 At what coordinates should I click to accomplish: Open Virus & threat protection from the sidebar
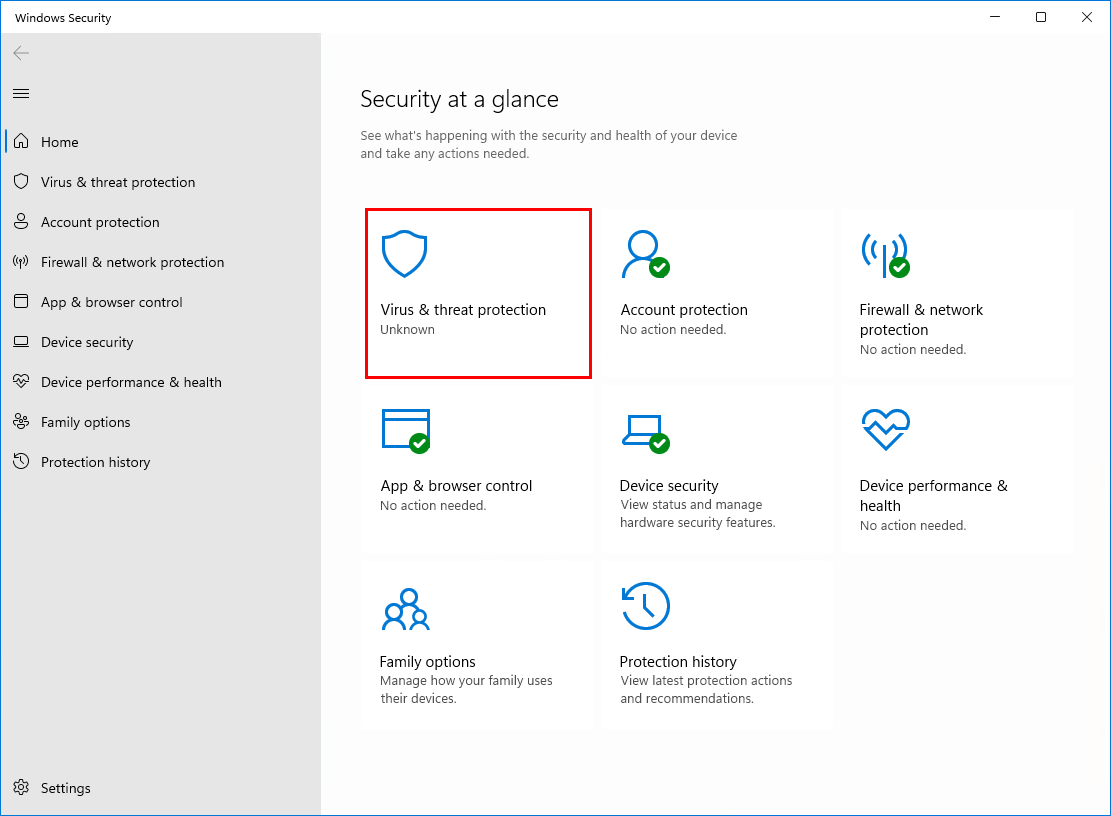pyautogui.click(x=117, y=182)
